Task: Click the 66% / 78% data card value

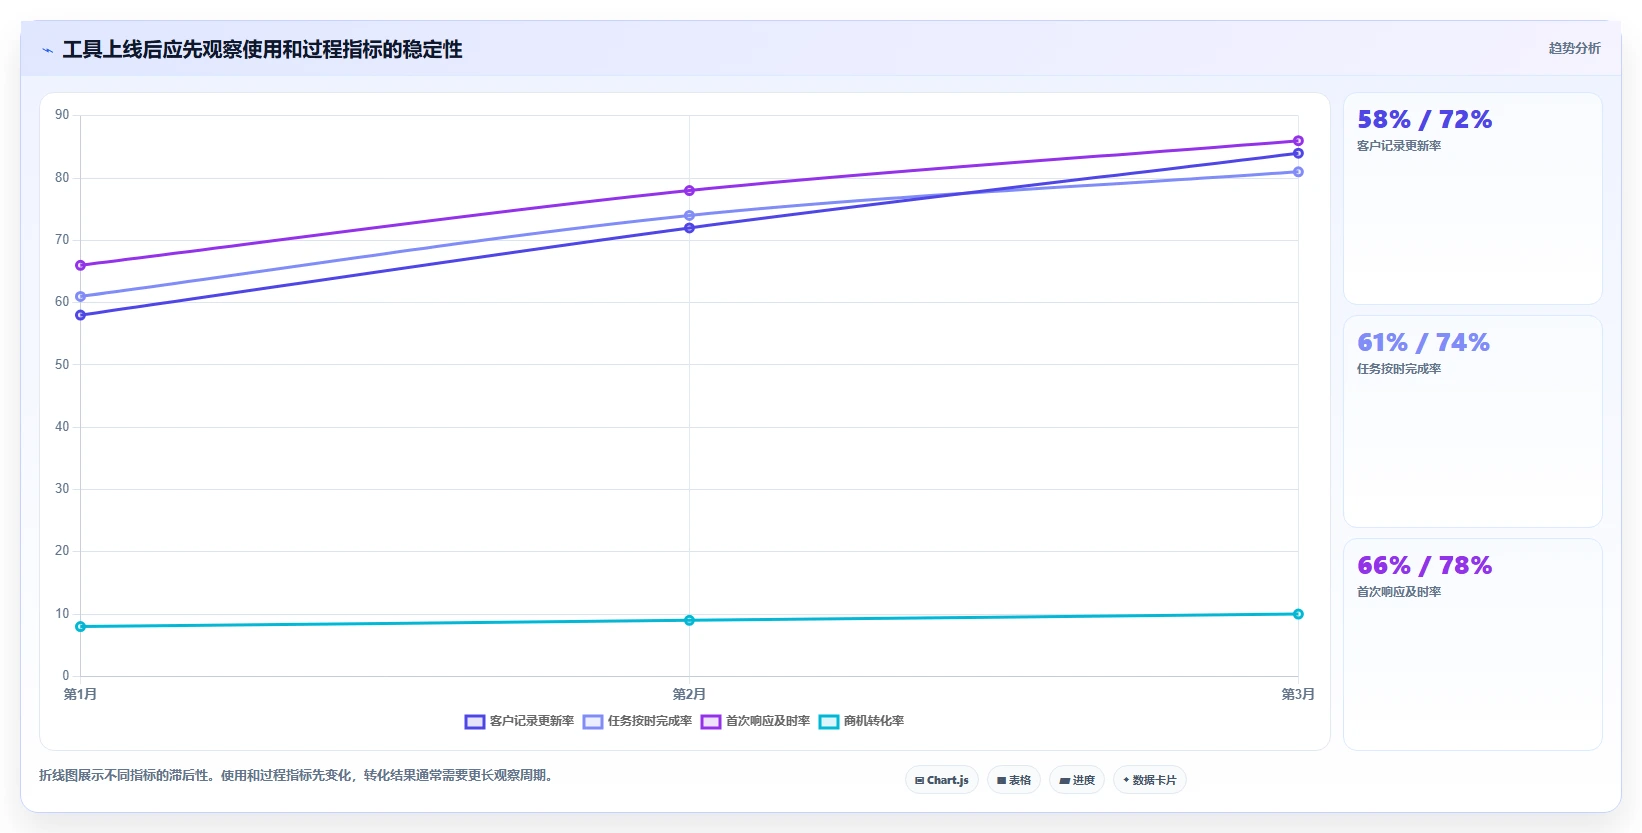Action: [1425, 566]
